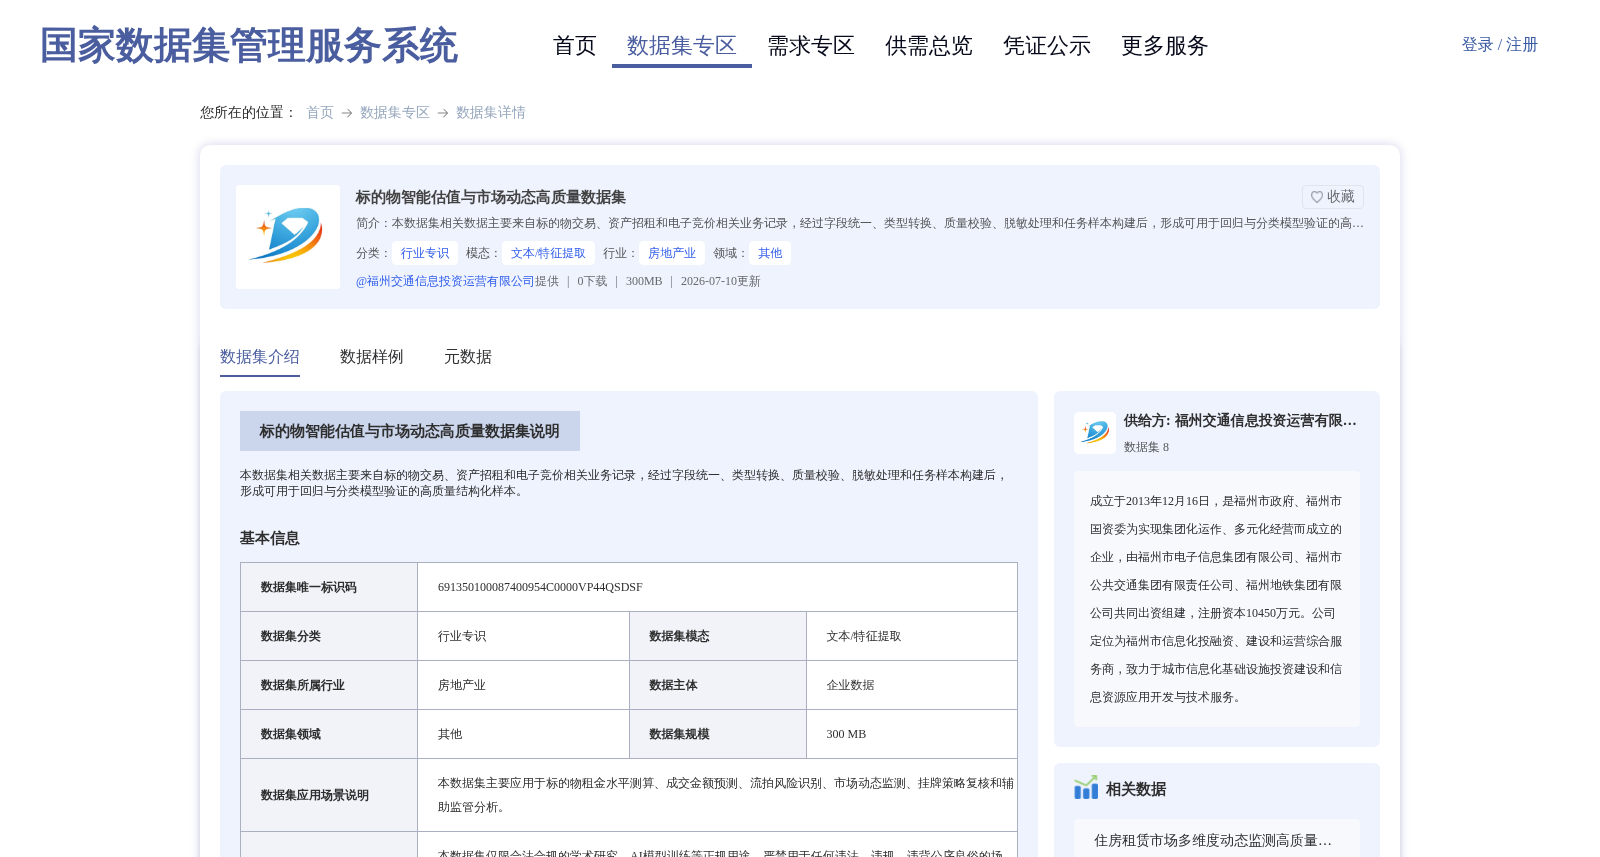1600x857 pixels.
Task: Click the 标的物智能估值与市场动态高质量数据集说明 heading
Action: click(410, 431)
